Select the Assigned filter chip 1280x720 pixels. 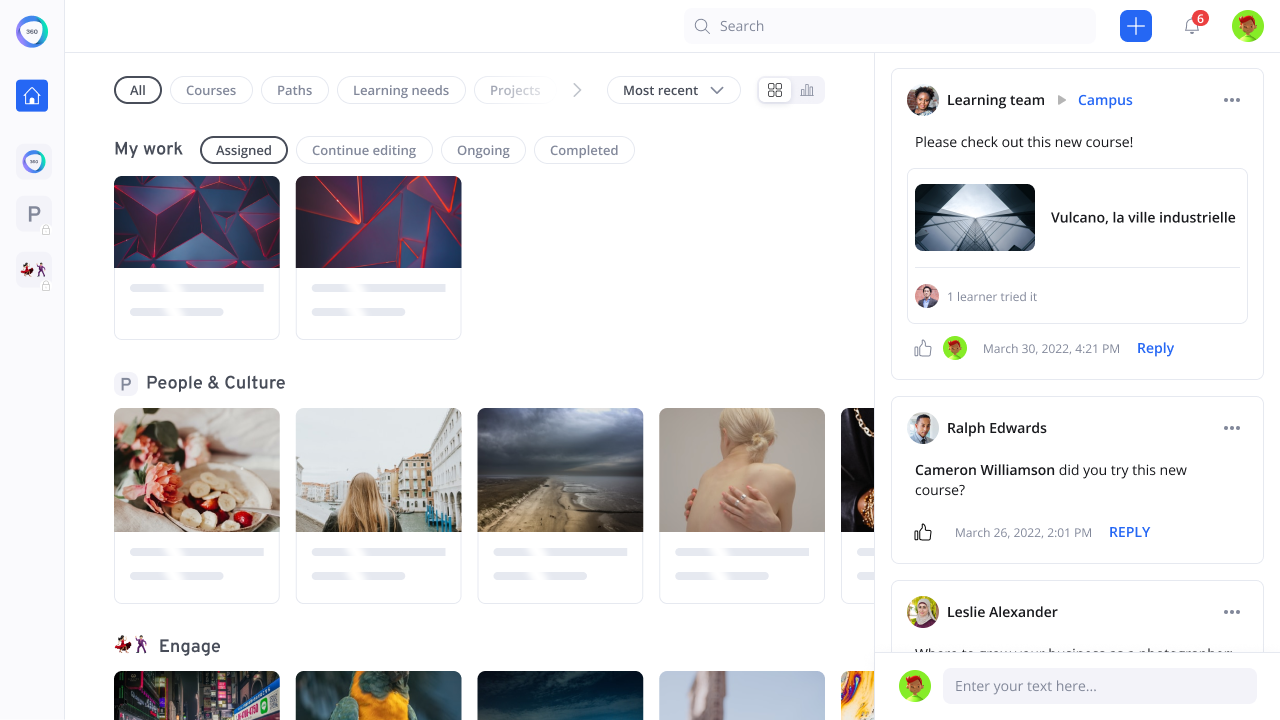244,150
